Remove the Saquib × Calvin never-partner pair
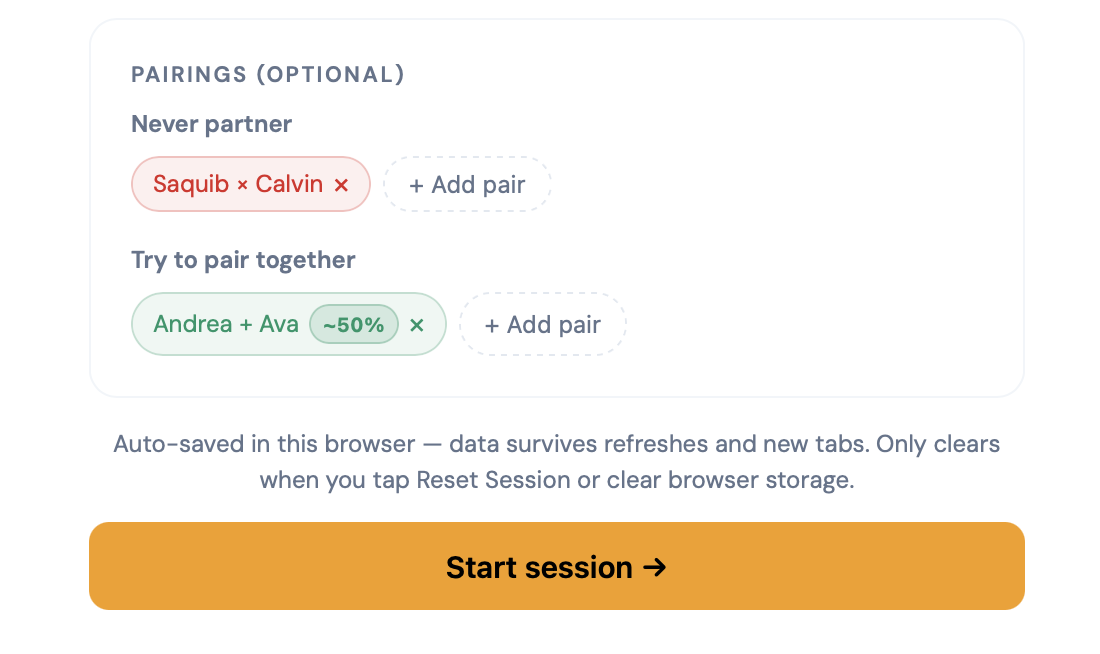 click(x=341, y=185)
